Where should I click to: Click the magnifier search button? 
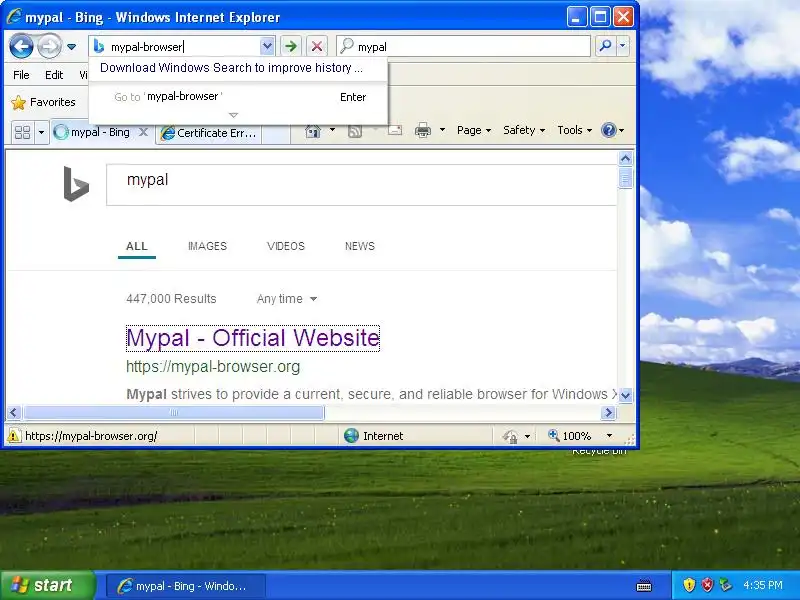605,46
